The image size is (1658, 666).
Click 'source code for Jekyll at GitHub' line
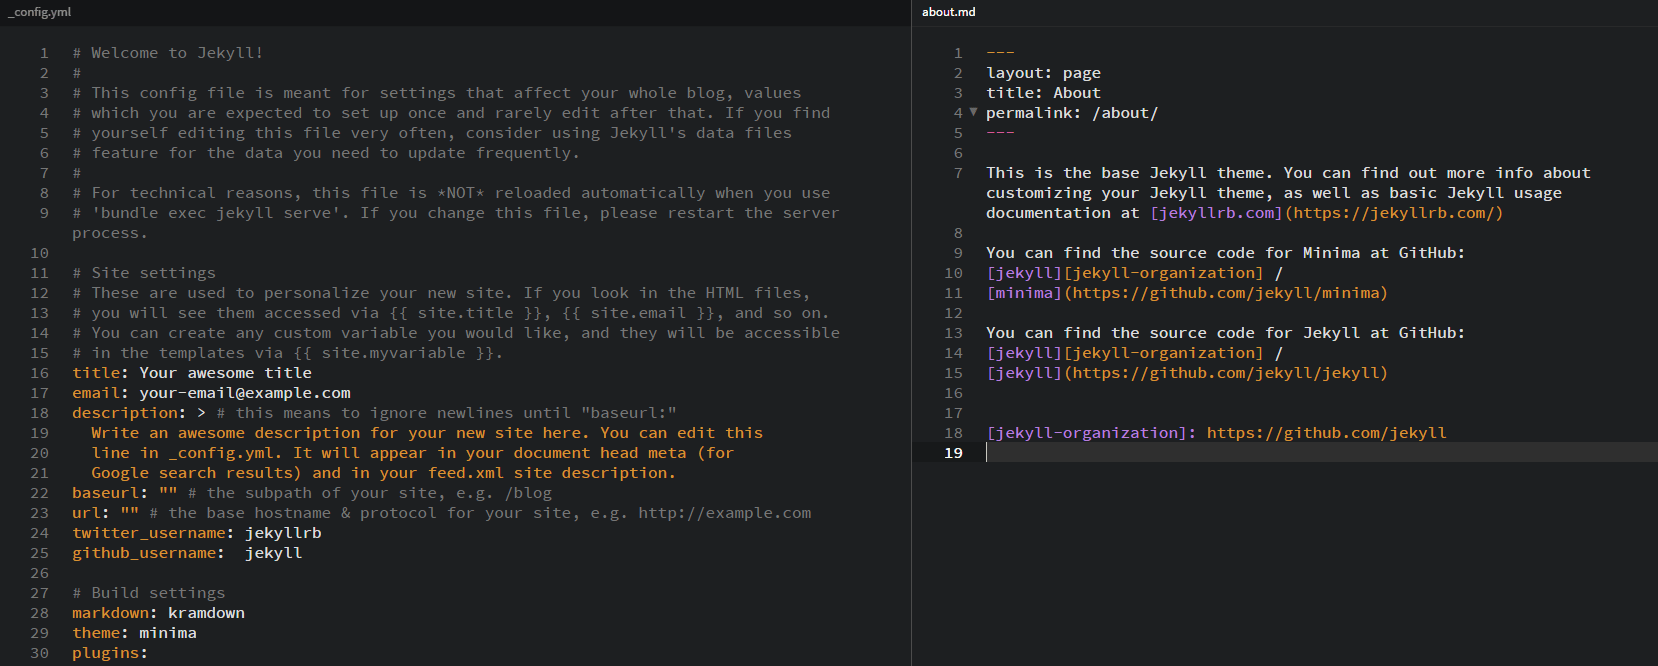click(x=1226, y=333)
